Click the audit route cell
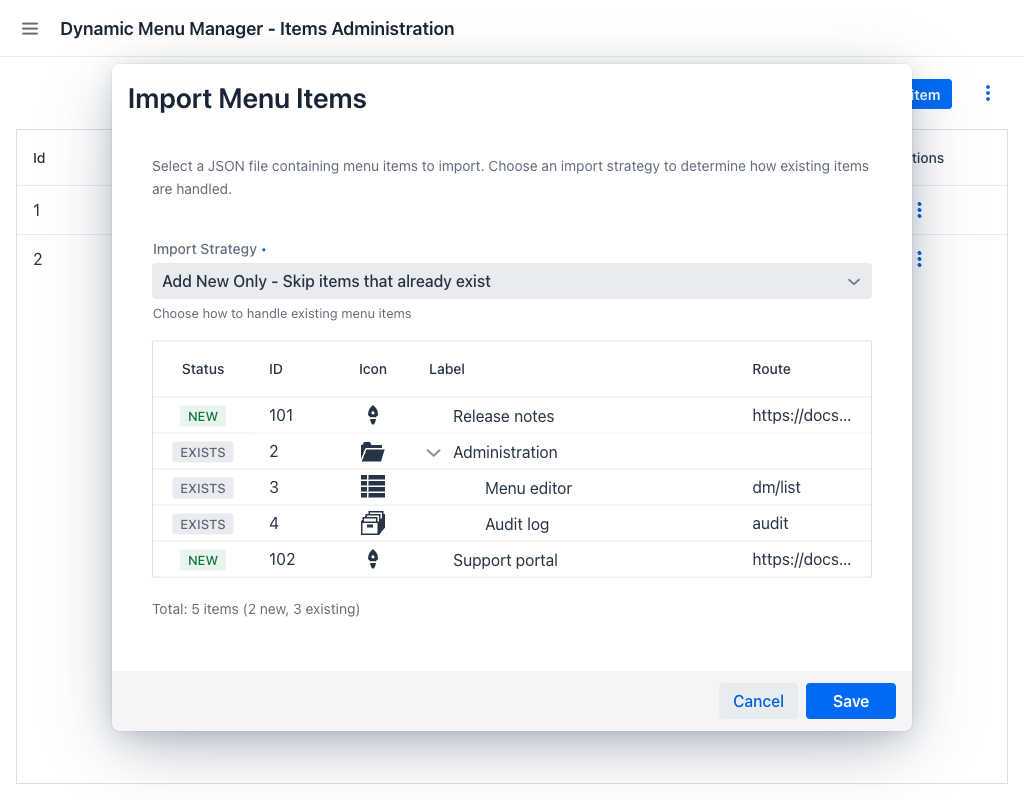Viewport: 1024px width, 800px height. tap(770, 523)
